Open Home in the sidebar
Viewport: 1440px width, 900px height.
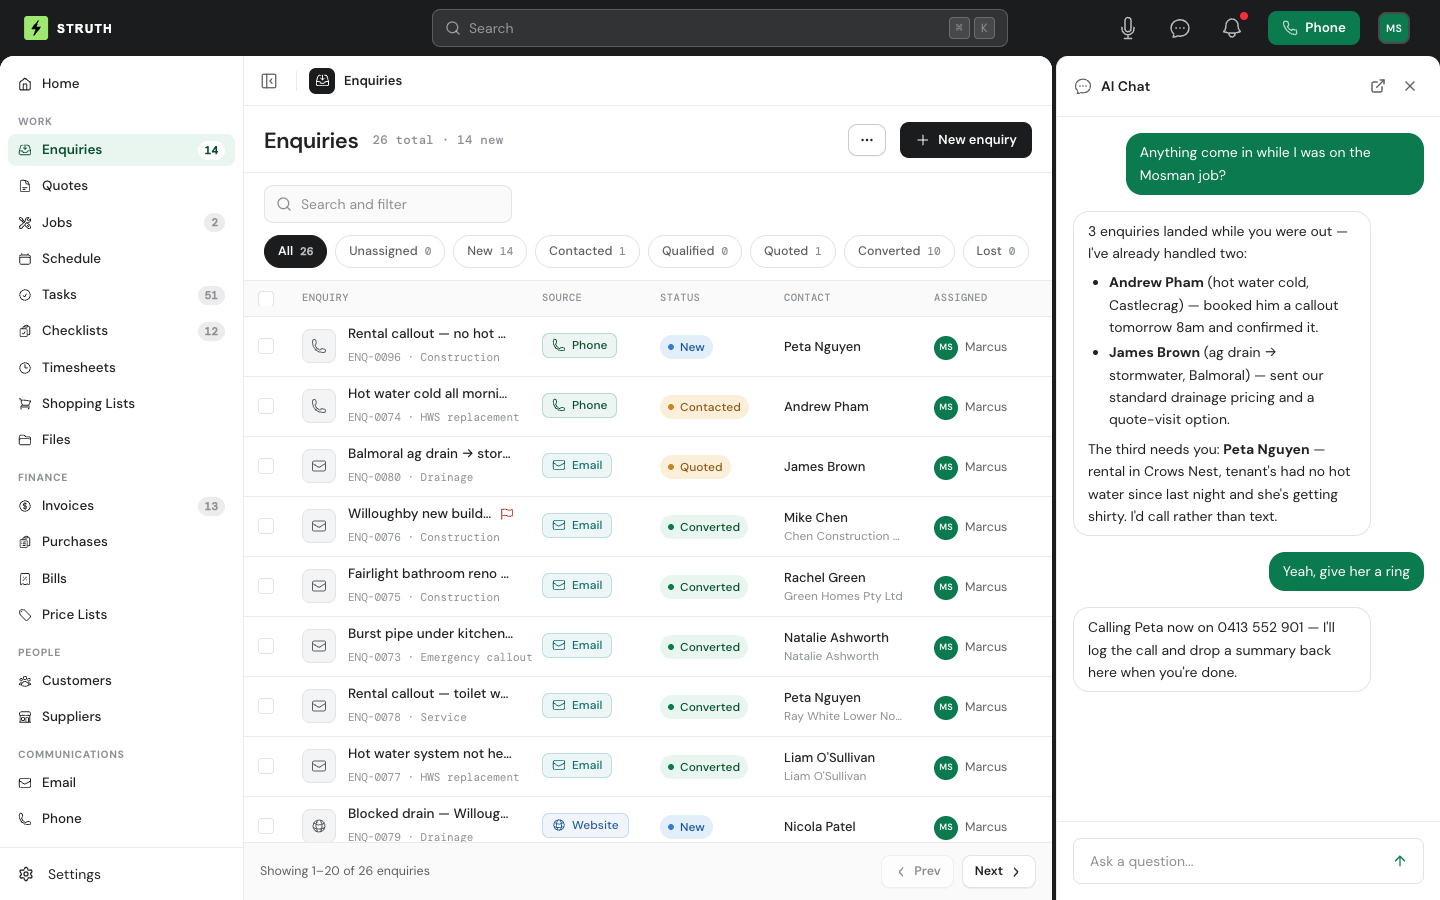121,84
